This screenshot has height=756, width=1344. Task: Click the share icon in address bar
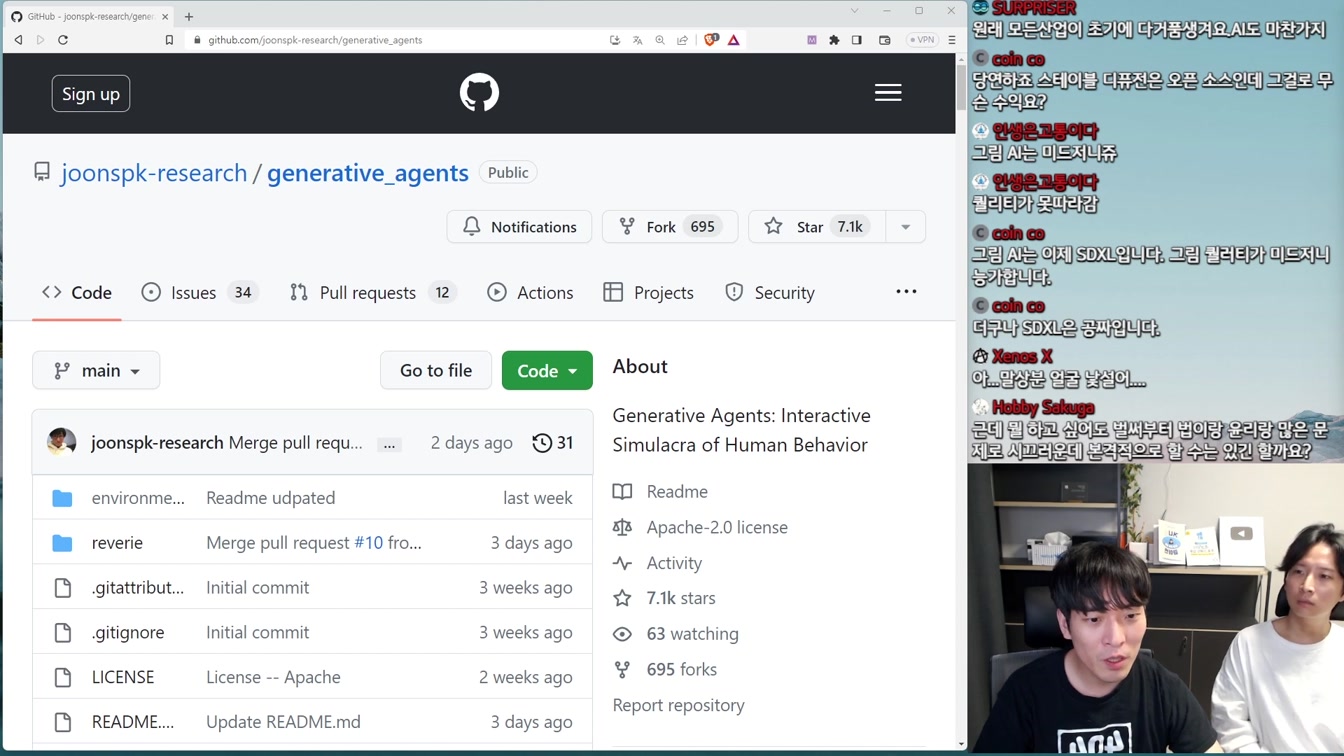coord(683,40)
